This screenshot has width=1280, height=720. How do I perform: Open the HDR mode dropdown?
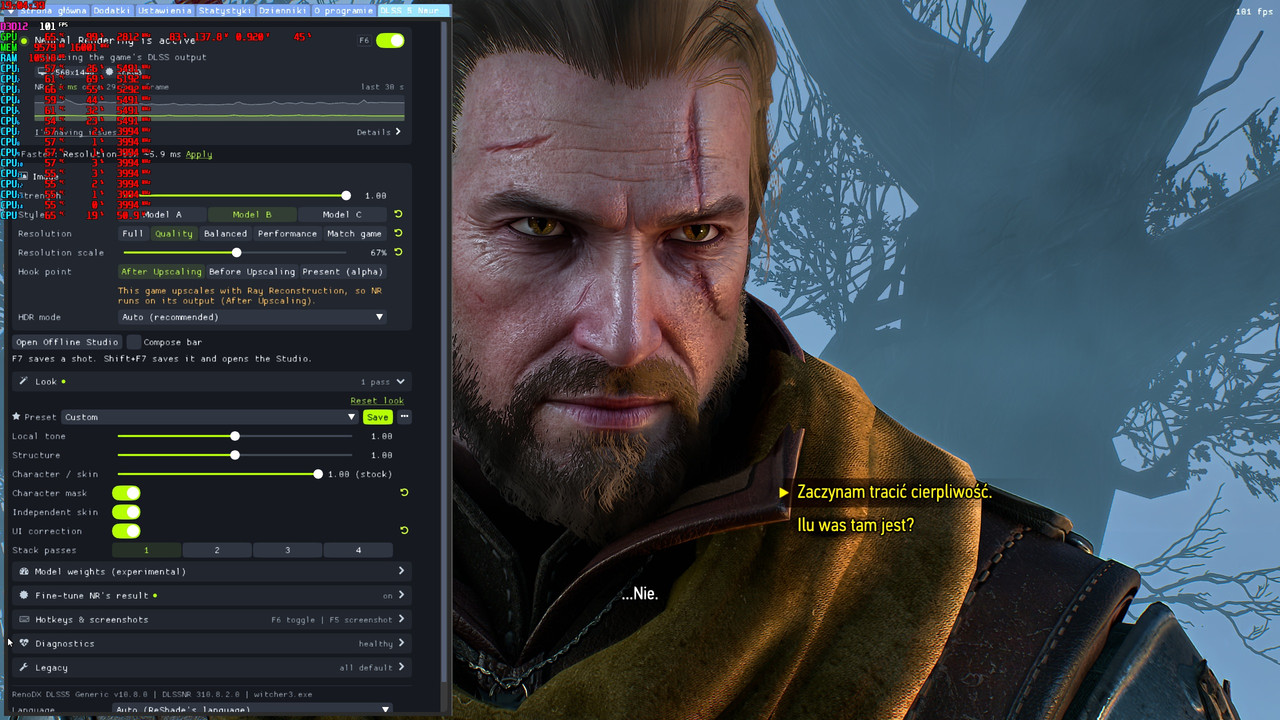pos(252,317)
